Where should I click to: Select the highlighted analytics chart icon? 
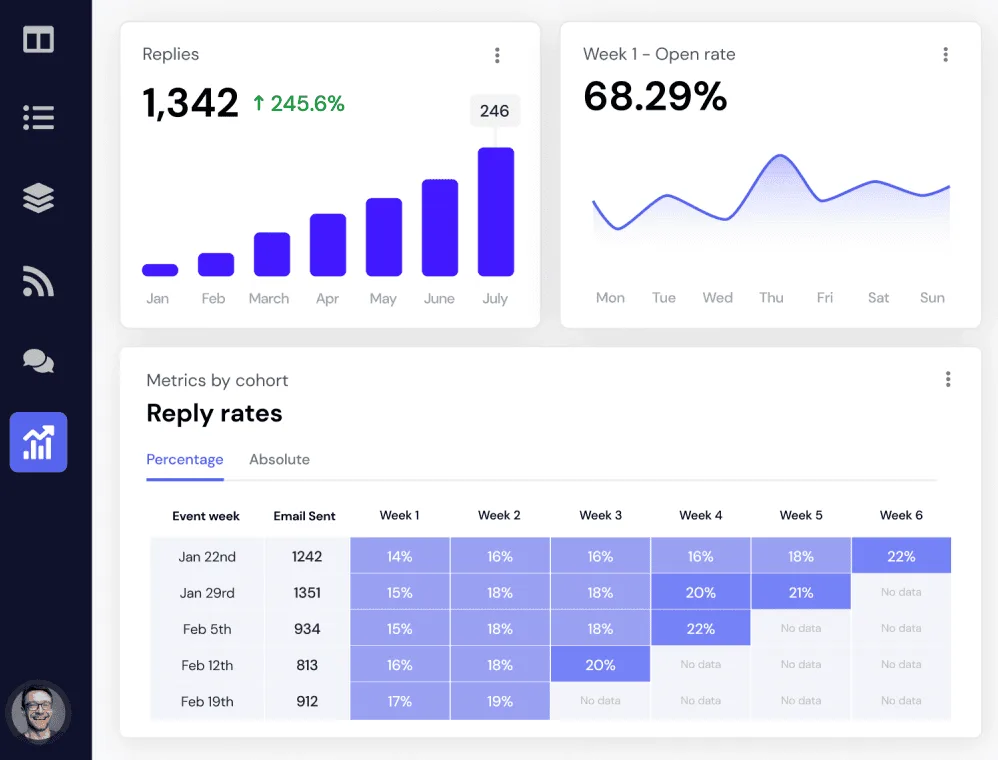pos(38,442)
